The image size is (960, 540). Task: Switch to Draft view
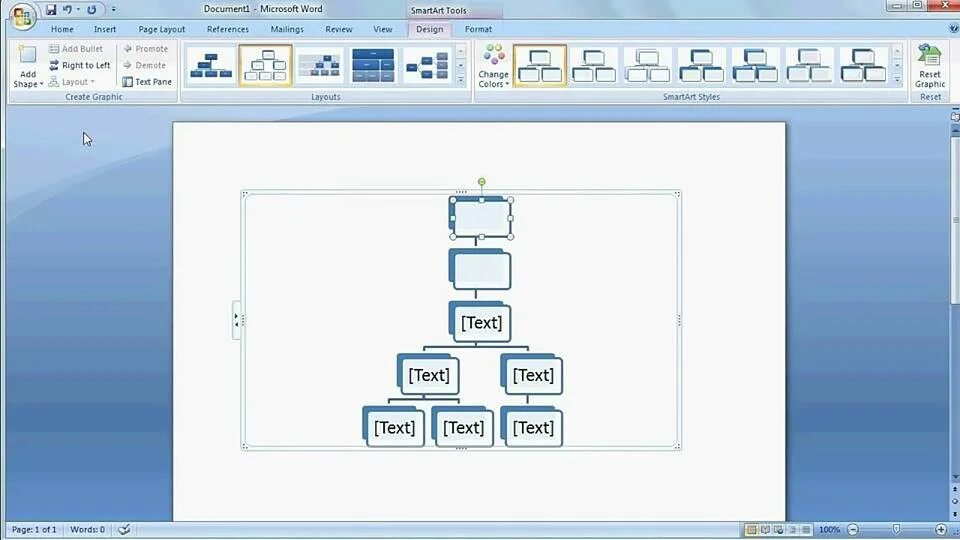[806, 530]
